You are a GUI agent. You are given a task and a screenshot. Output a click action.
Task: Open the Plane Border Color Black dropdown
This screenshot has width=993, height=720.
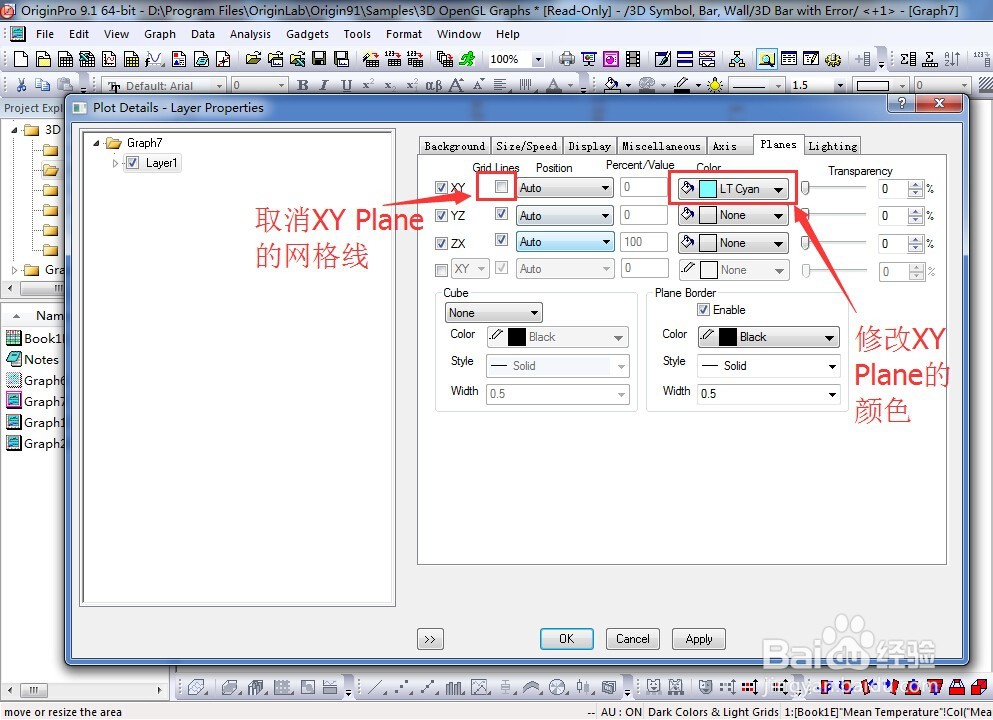(768, 337)
